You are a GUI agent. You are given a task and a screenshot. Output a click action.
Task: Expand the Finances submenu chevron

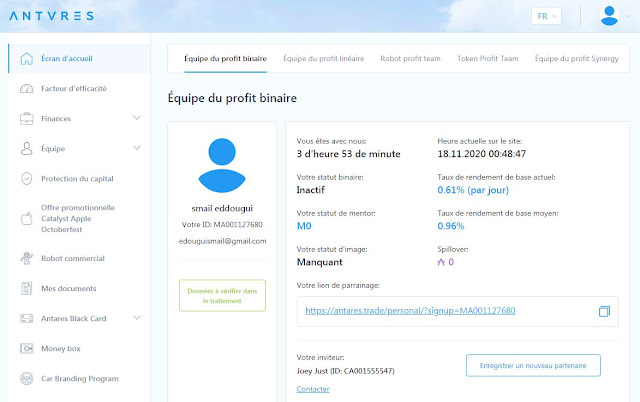(x=137, y=118)
